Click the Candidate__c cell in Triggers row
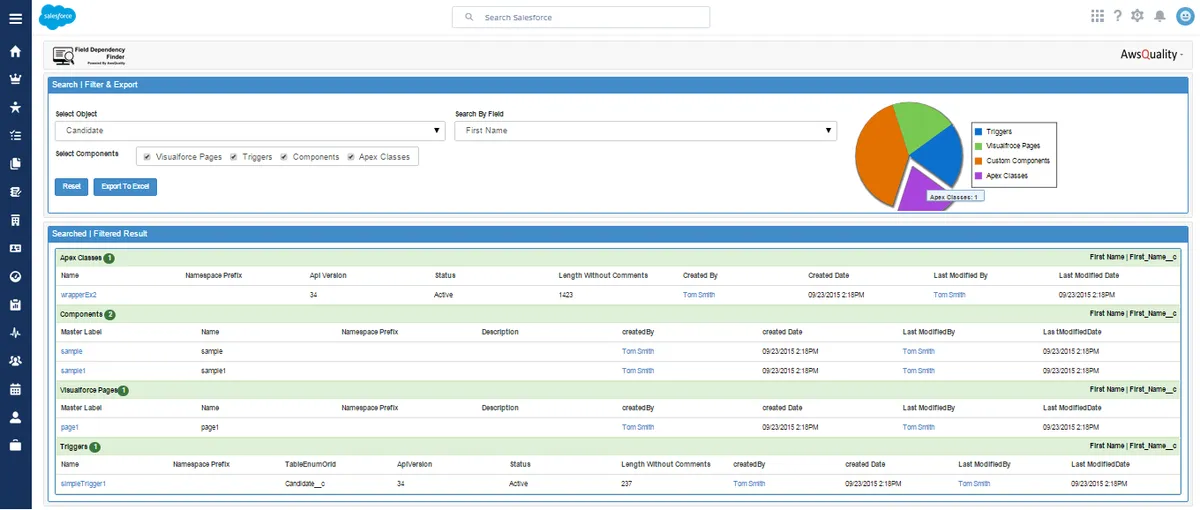Screen dimensions: 1200x510 coord(306,483)
